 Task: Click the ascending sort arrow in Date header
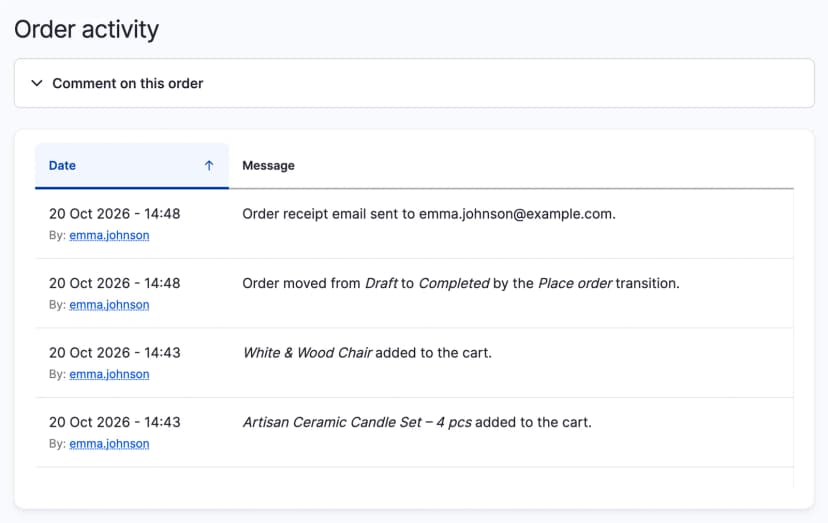point(209,165)
